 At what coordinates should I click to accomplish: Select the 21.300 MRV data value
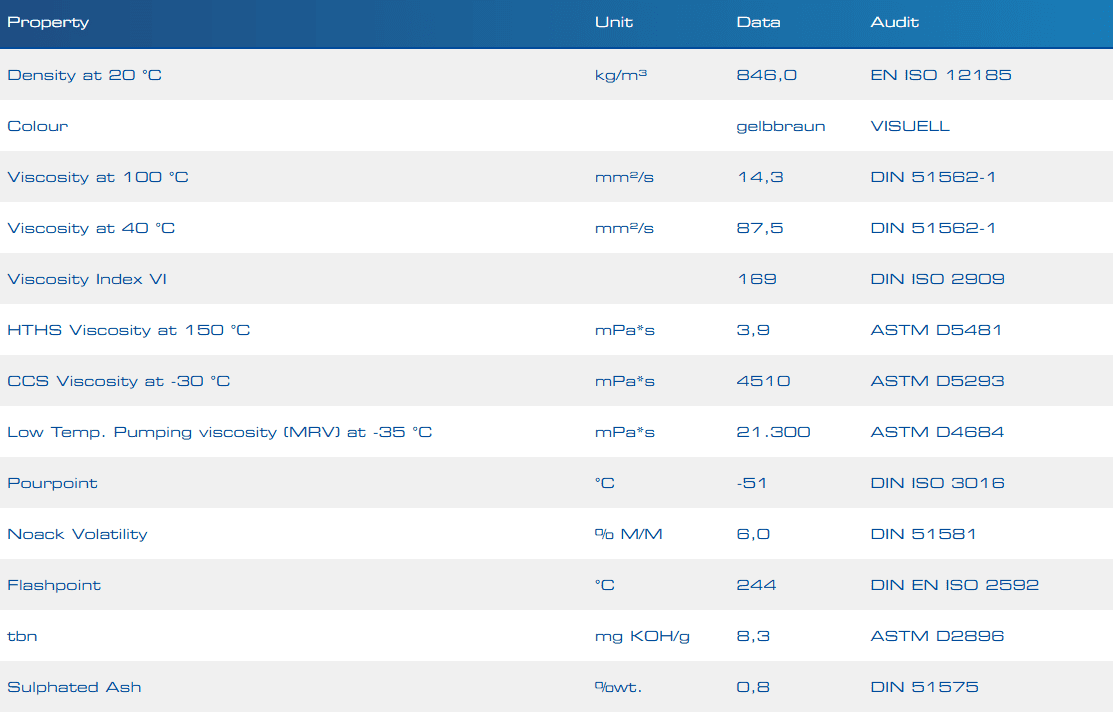[x=773, y=432]
